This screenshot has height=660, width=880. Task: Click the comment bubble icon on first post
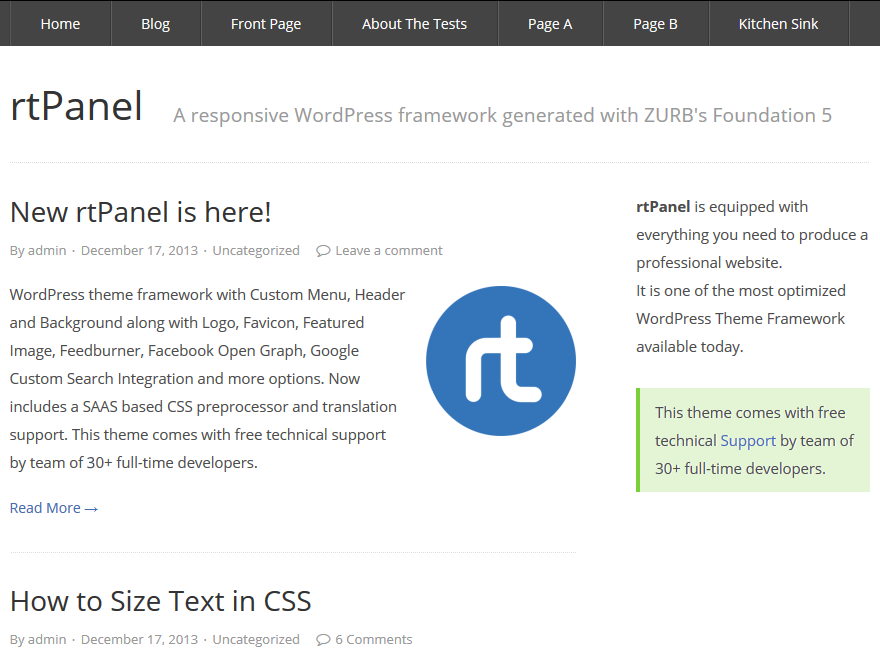pos(322,249)
